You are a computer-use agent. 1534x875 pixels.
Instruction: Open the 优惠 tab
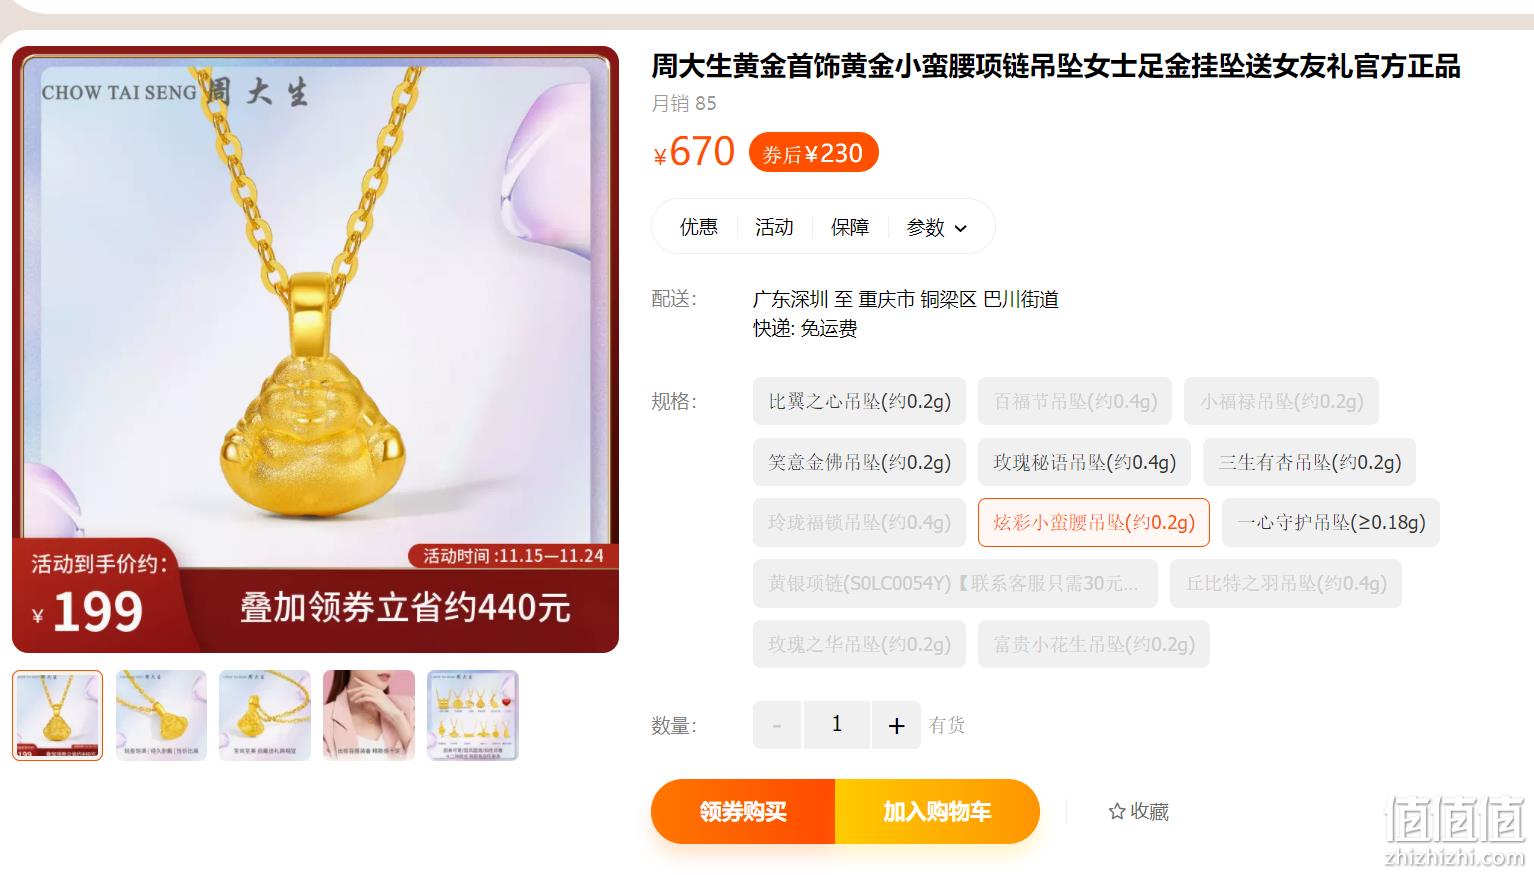point(698,227)
